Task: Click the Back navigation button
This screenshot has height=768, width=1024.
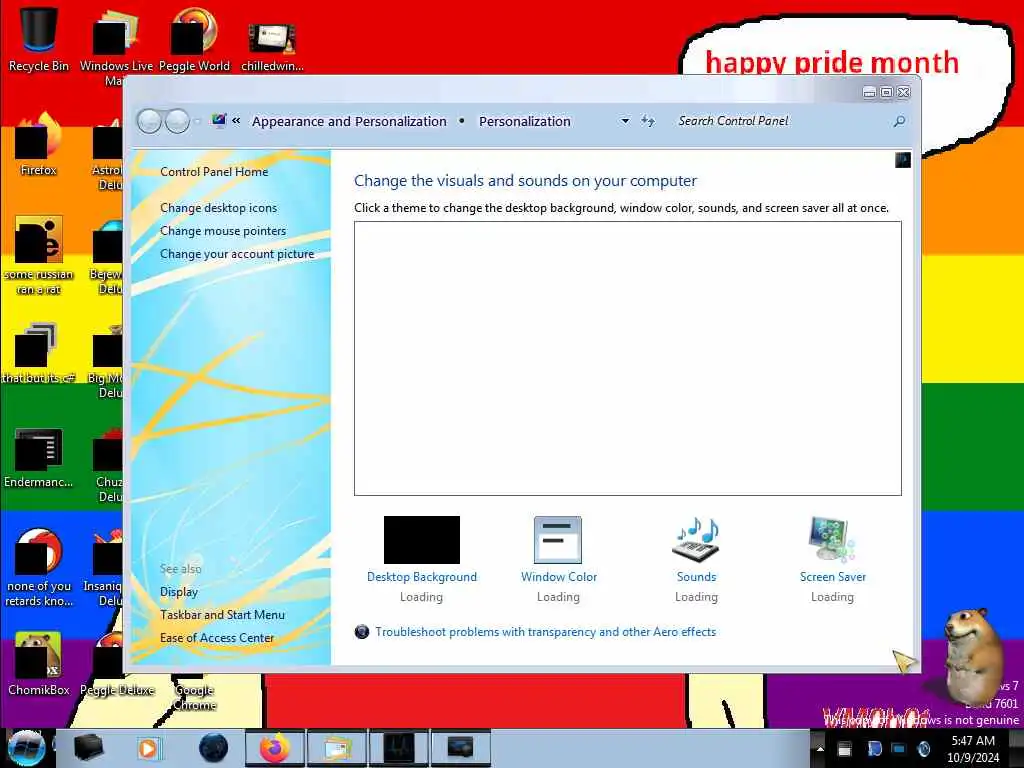Action: (149, 121)
